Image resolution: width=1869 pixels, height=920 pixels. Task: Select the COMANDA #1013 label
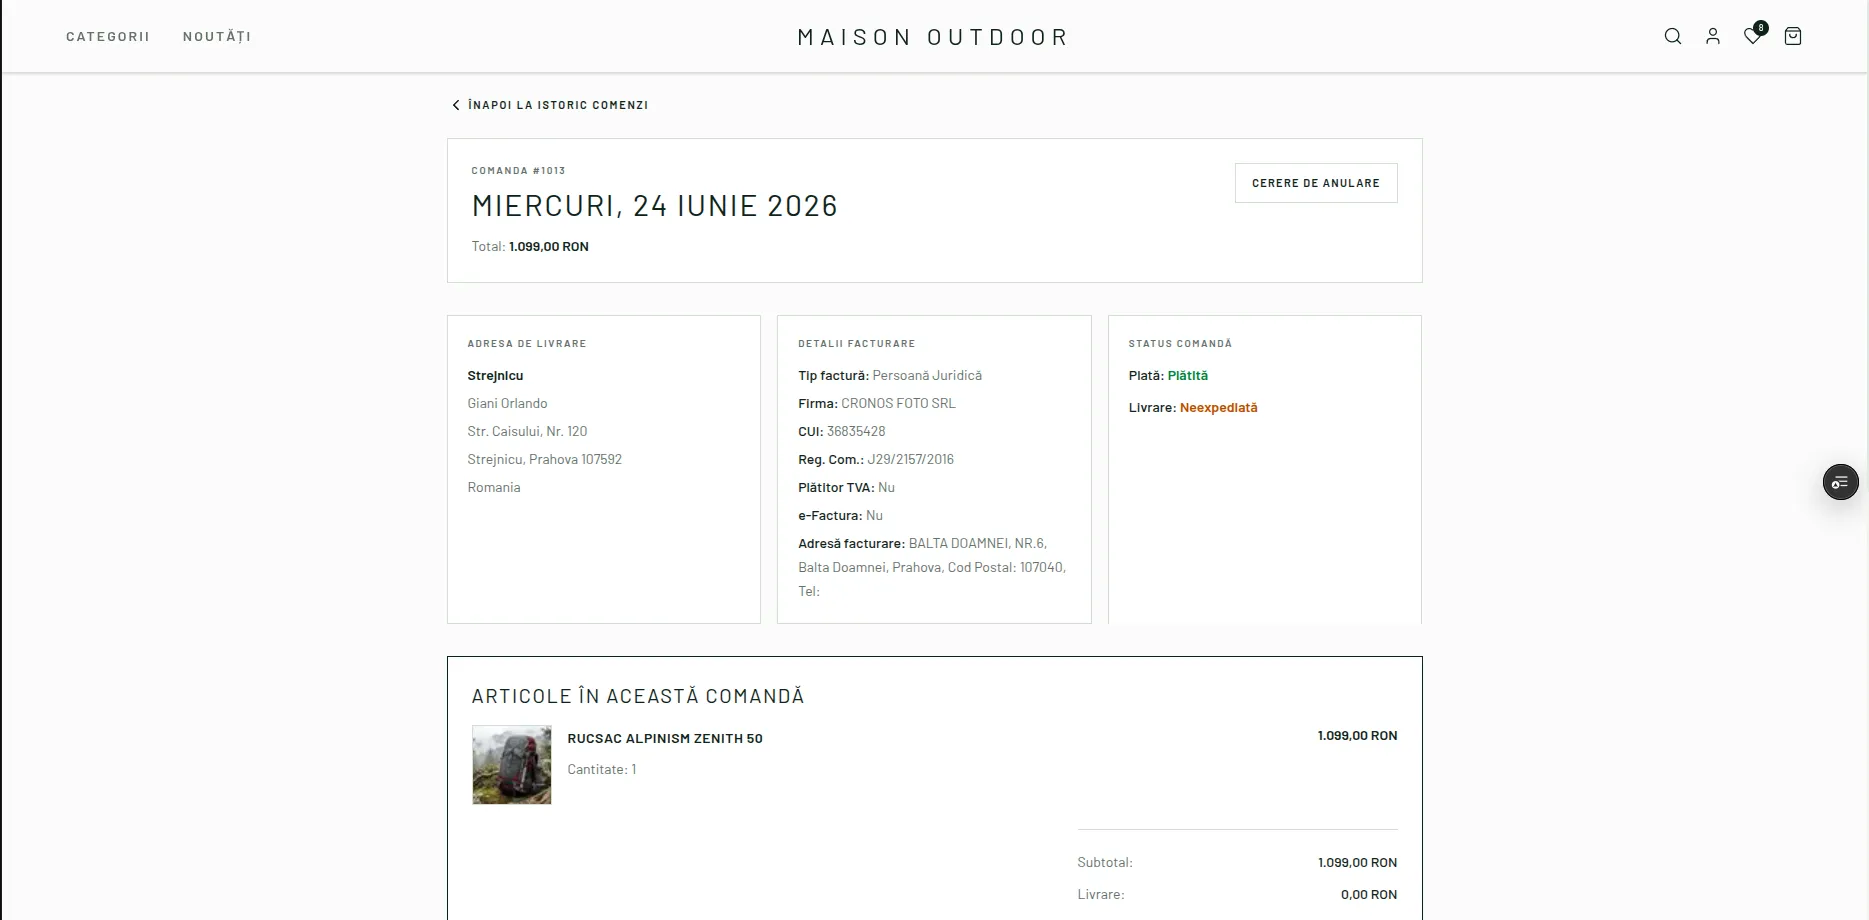coord(519,171)
